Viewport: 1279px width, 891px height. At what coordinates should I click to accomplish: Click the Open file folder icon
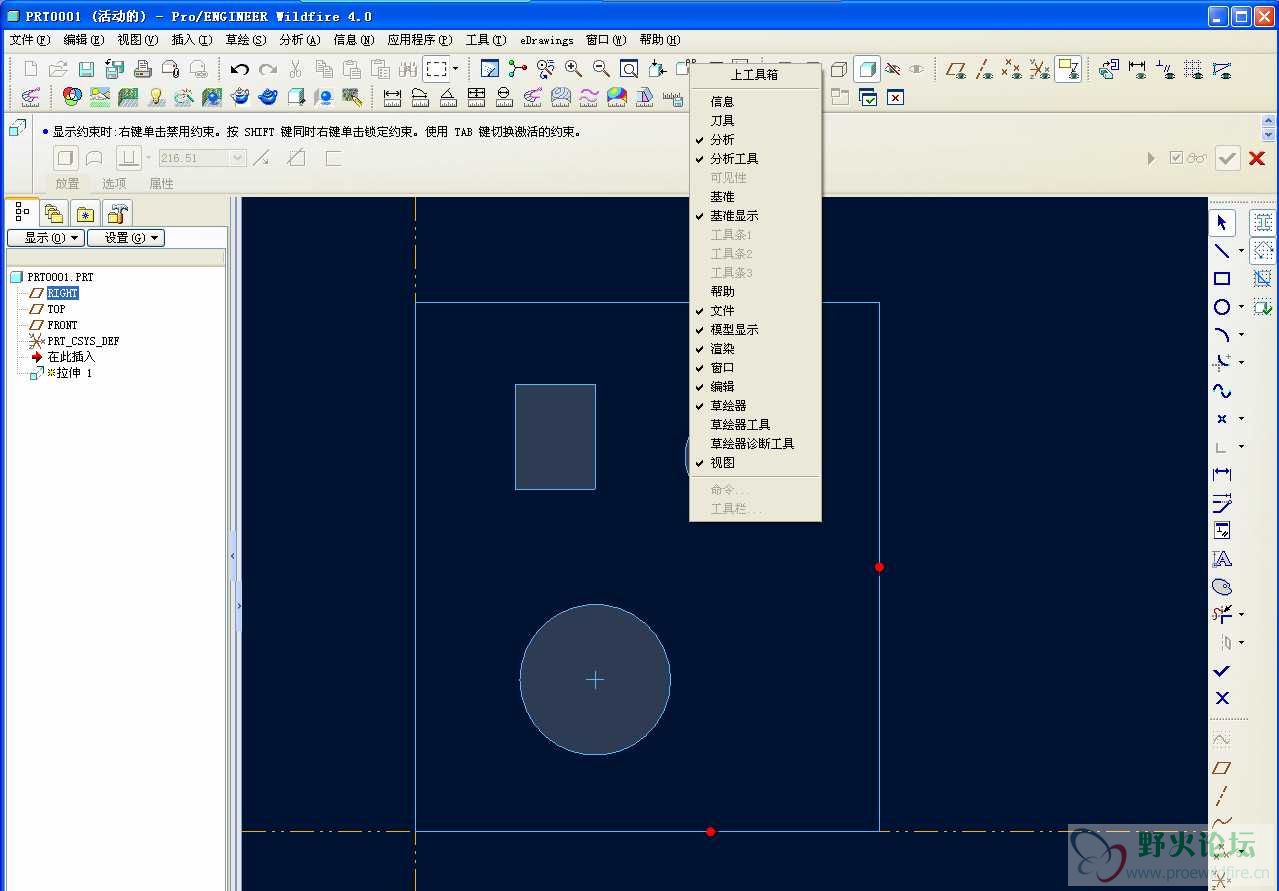point(58,69)
